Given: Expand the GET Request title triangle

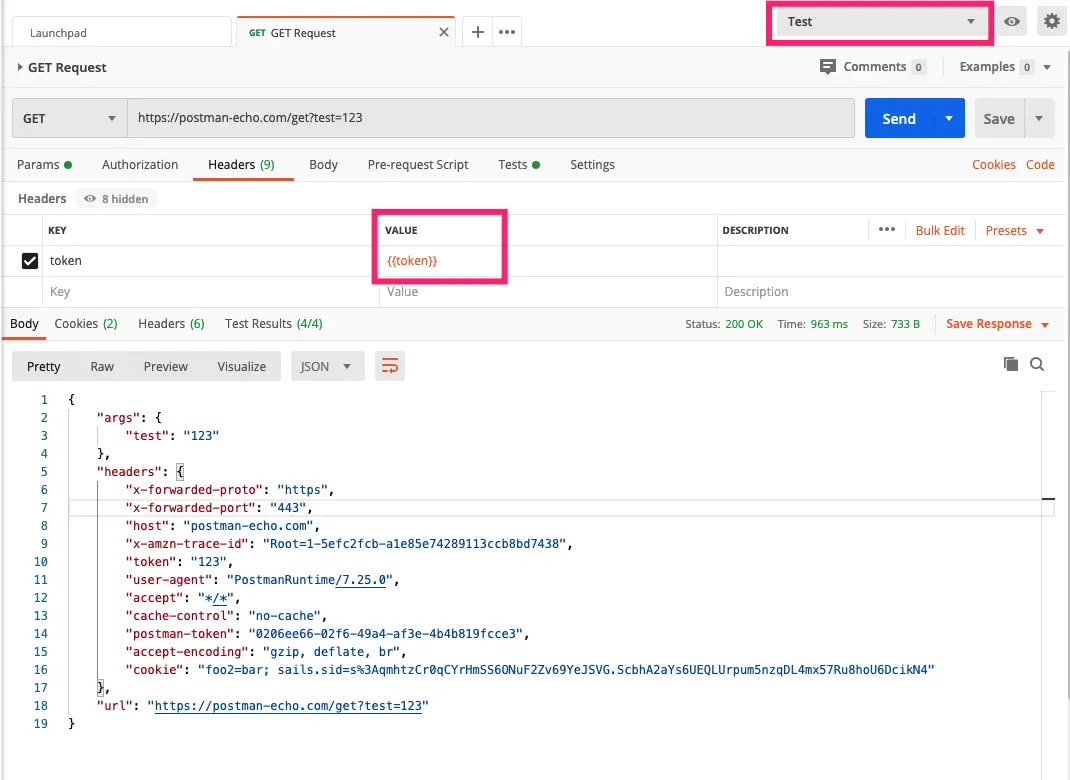Looking at the screenshot, I should pyautogui.click(x=20, y=67).
